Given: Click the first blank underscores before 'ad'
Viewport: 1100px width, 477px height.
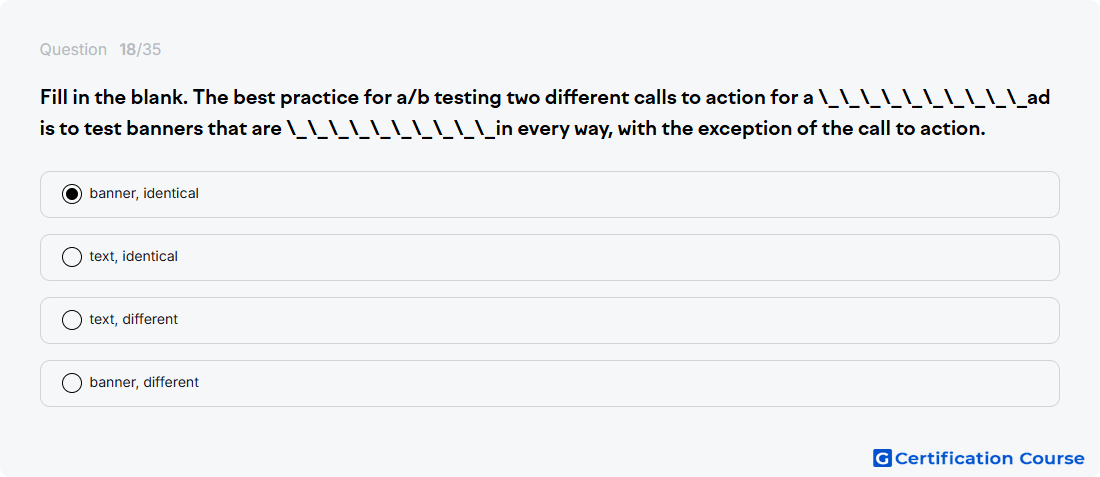Looking at the screenshot, I should click(922, 98).
